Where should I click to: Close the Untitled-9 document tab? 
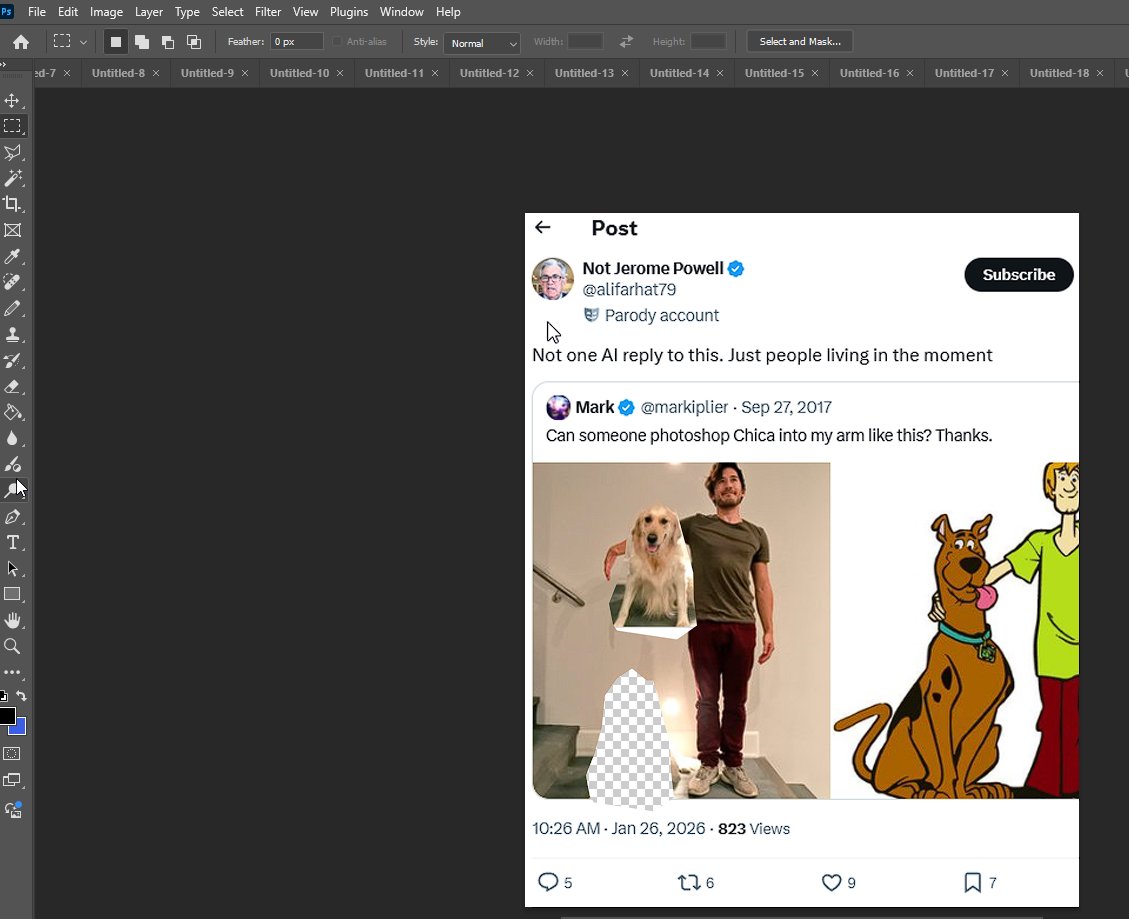coord(245,73)
